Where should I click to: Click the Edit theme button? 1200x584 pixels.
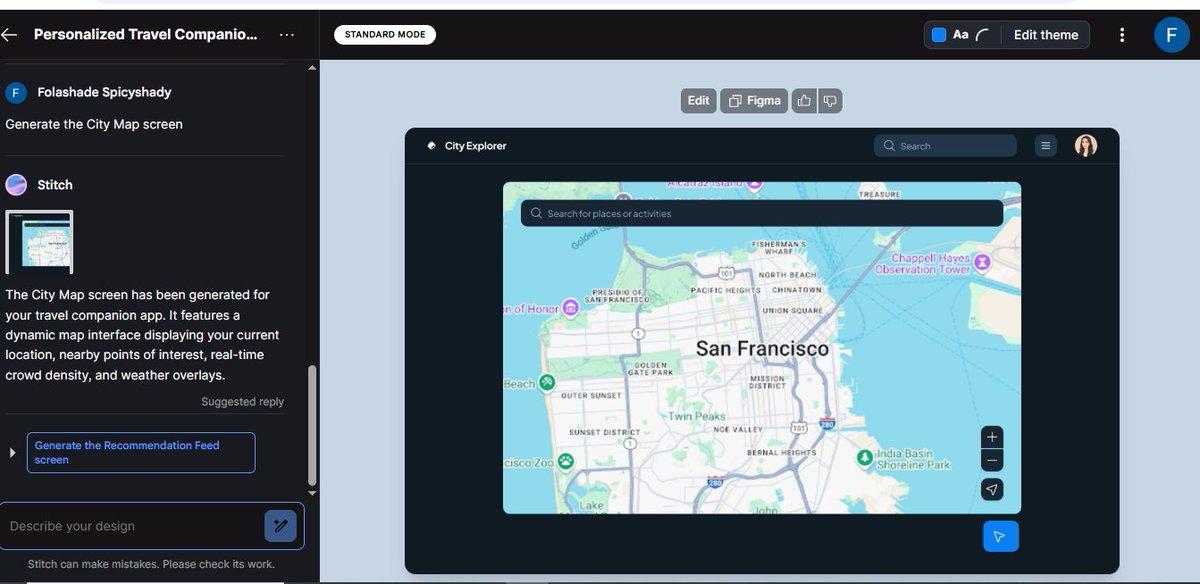click(1046, 34)
